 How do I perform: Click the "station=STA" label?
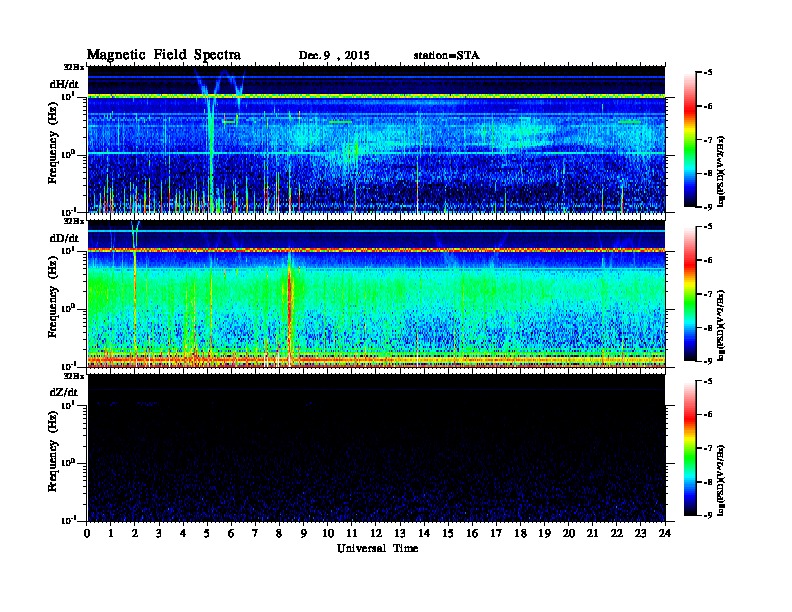point(446,56)
